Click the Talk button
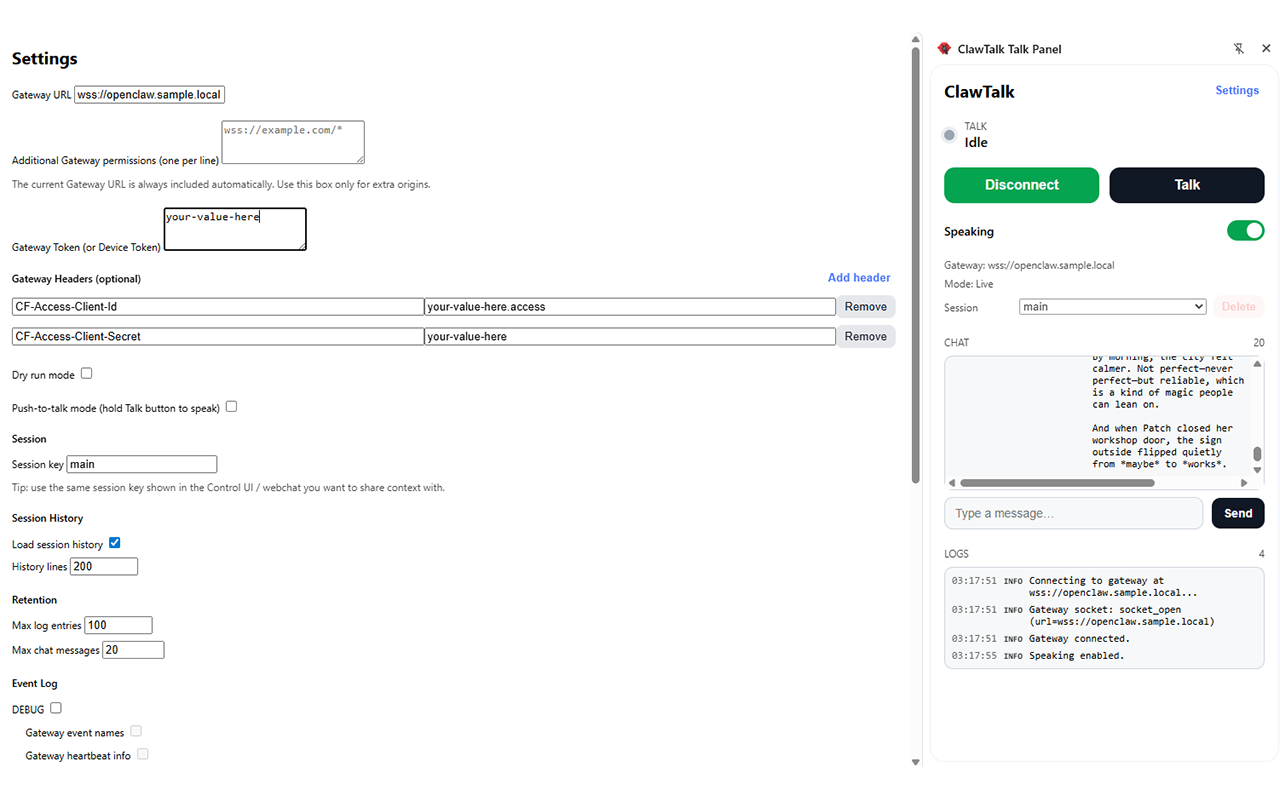The width and height of the screenshot is (1280, 800). coord(1187,185)
